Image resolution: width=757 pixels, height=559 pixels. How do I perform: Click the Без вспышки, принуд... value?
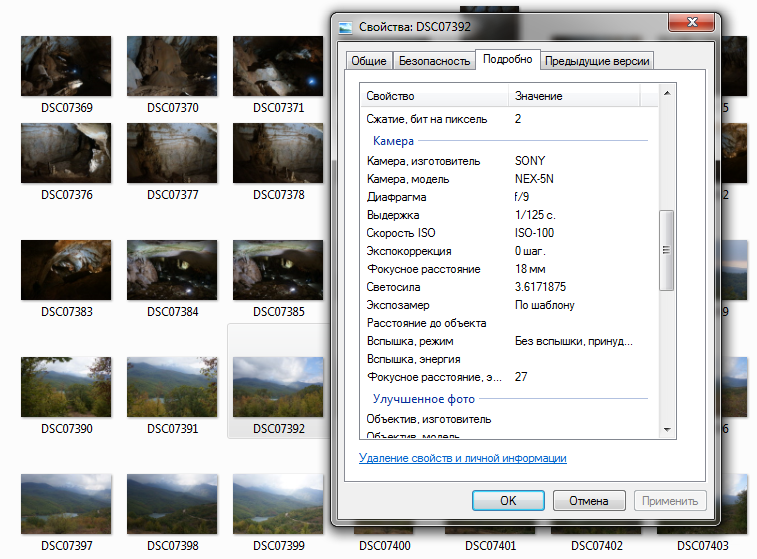click(x=574, y=341)
